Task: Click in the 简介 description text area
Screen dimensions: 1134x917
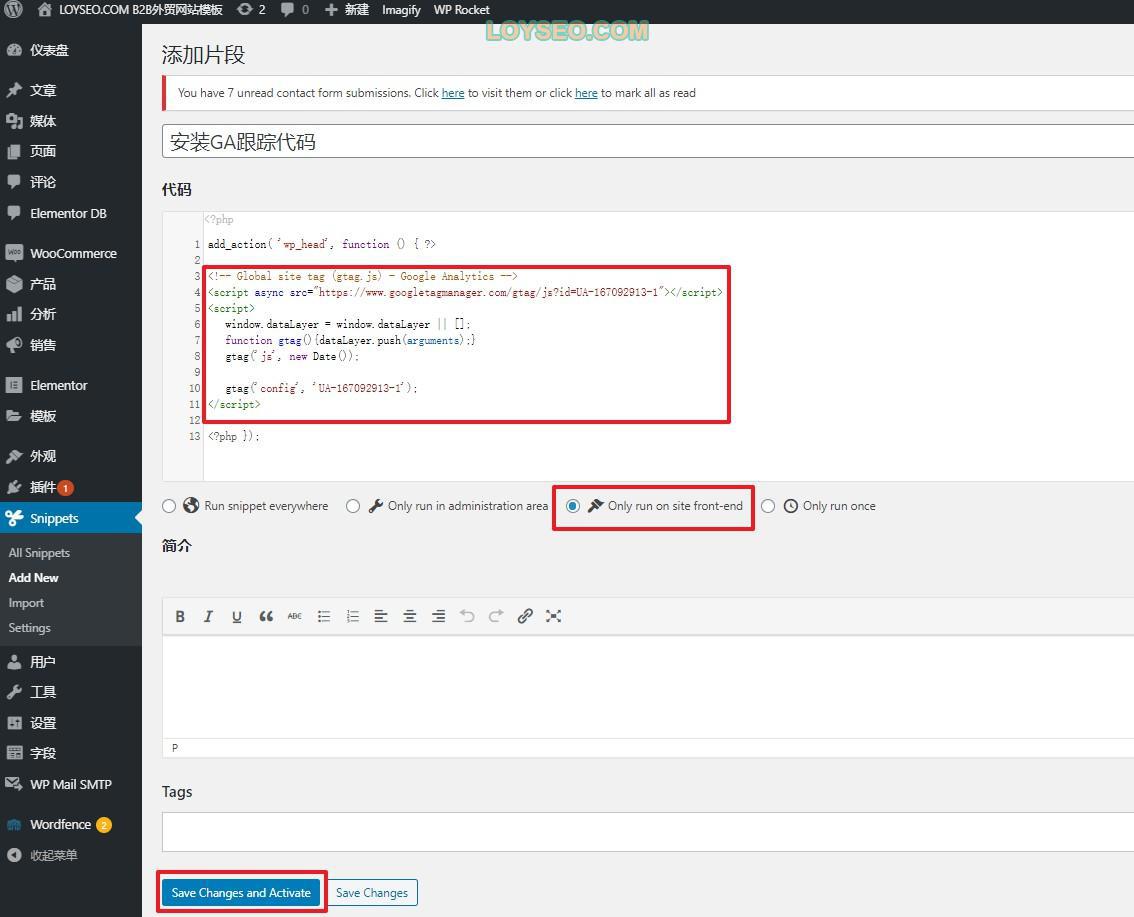Action: (x=648, y=686)
